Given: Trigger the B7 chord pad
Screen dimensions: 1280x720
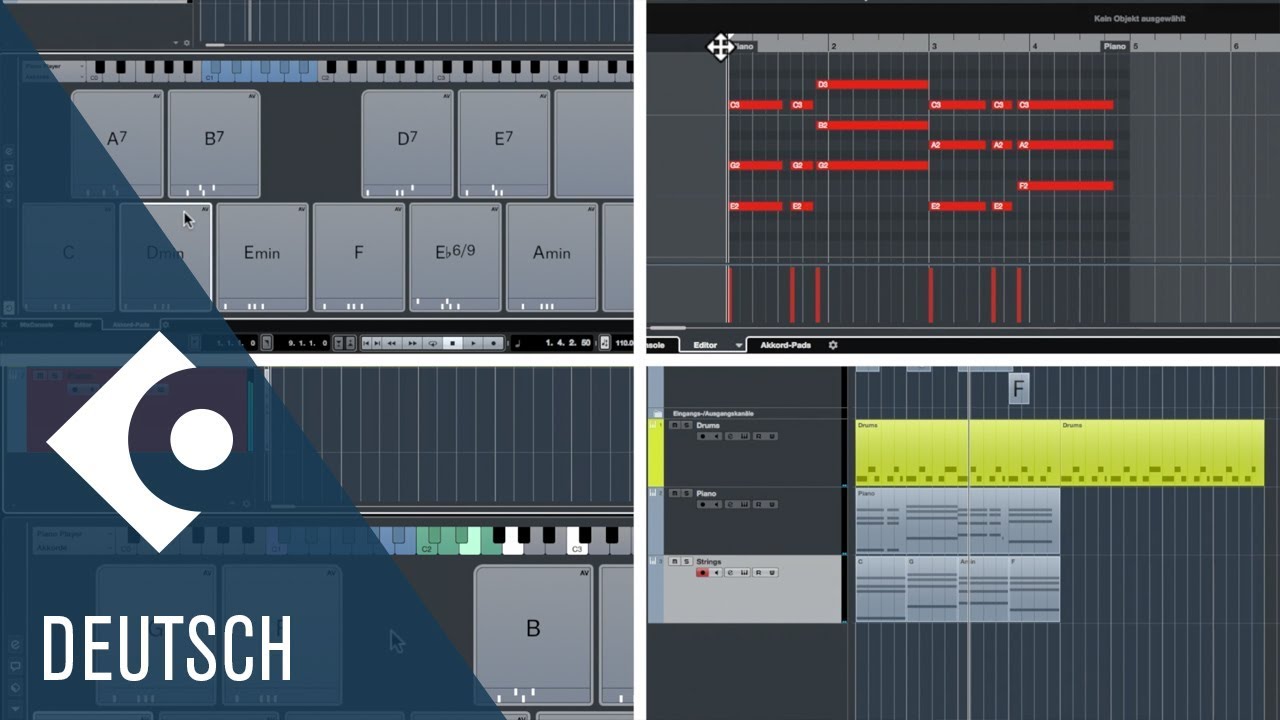Looking at the screenshot, I should tap(214, 144).
